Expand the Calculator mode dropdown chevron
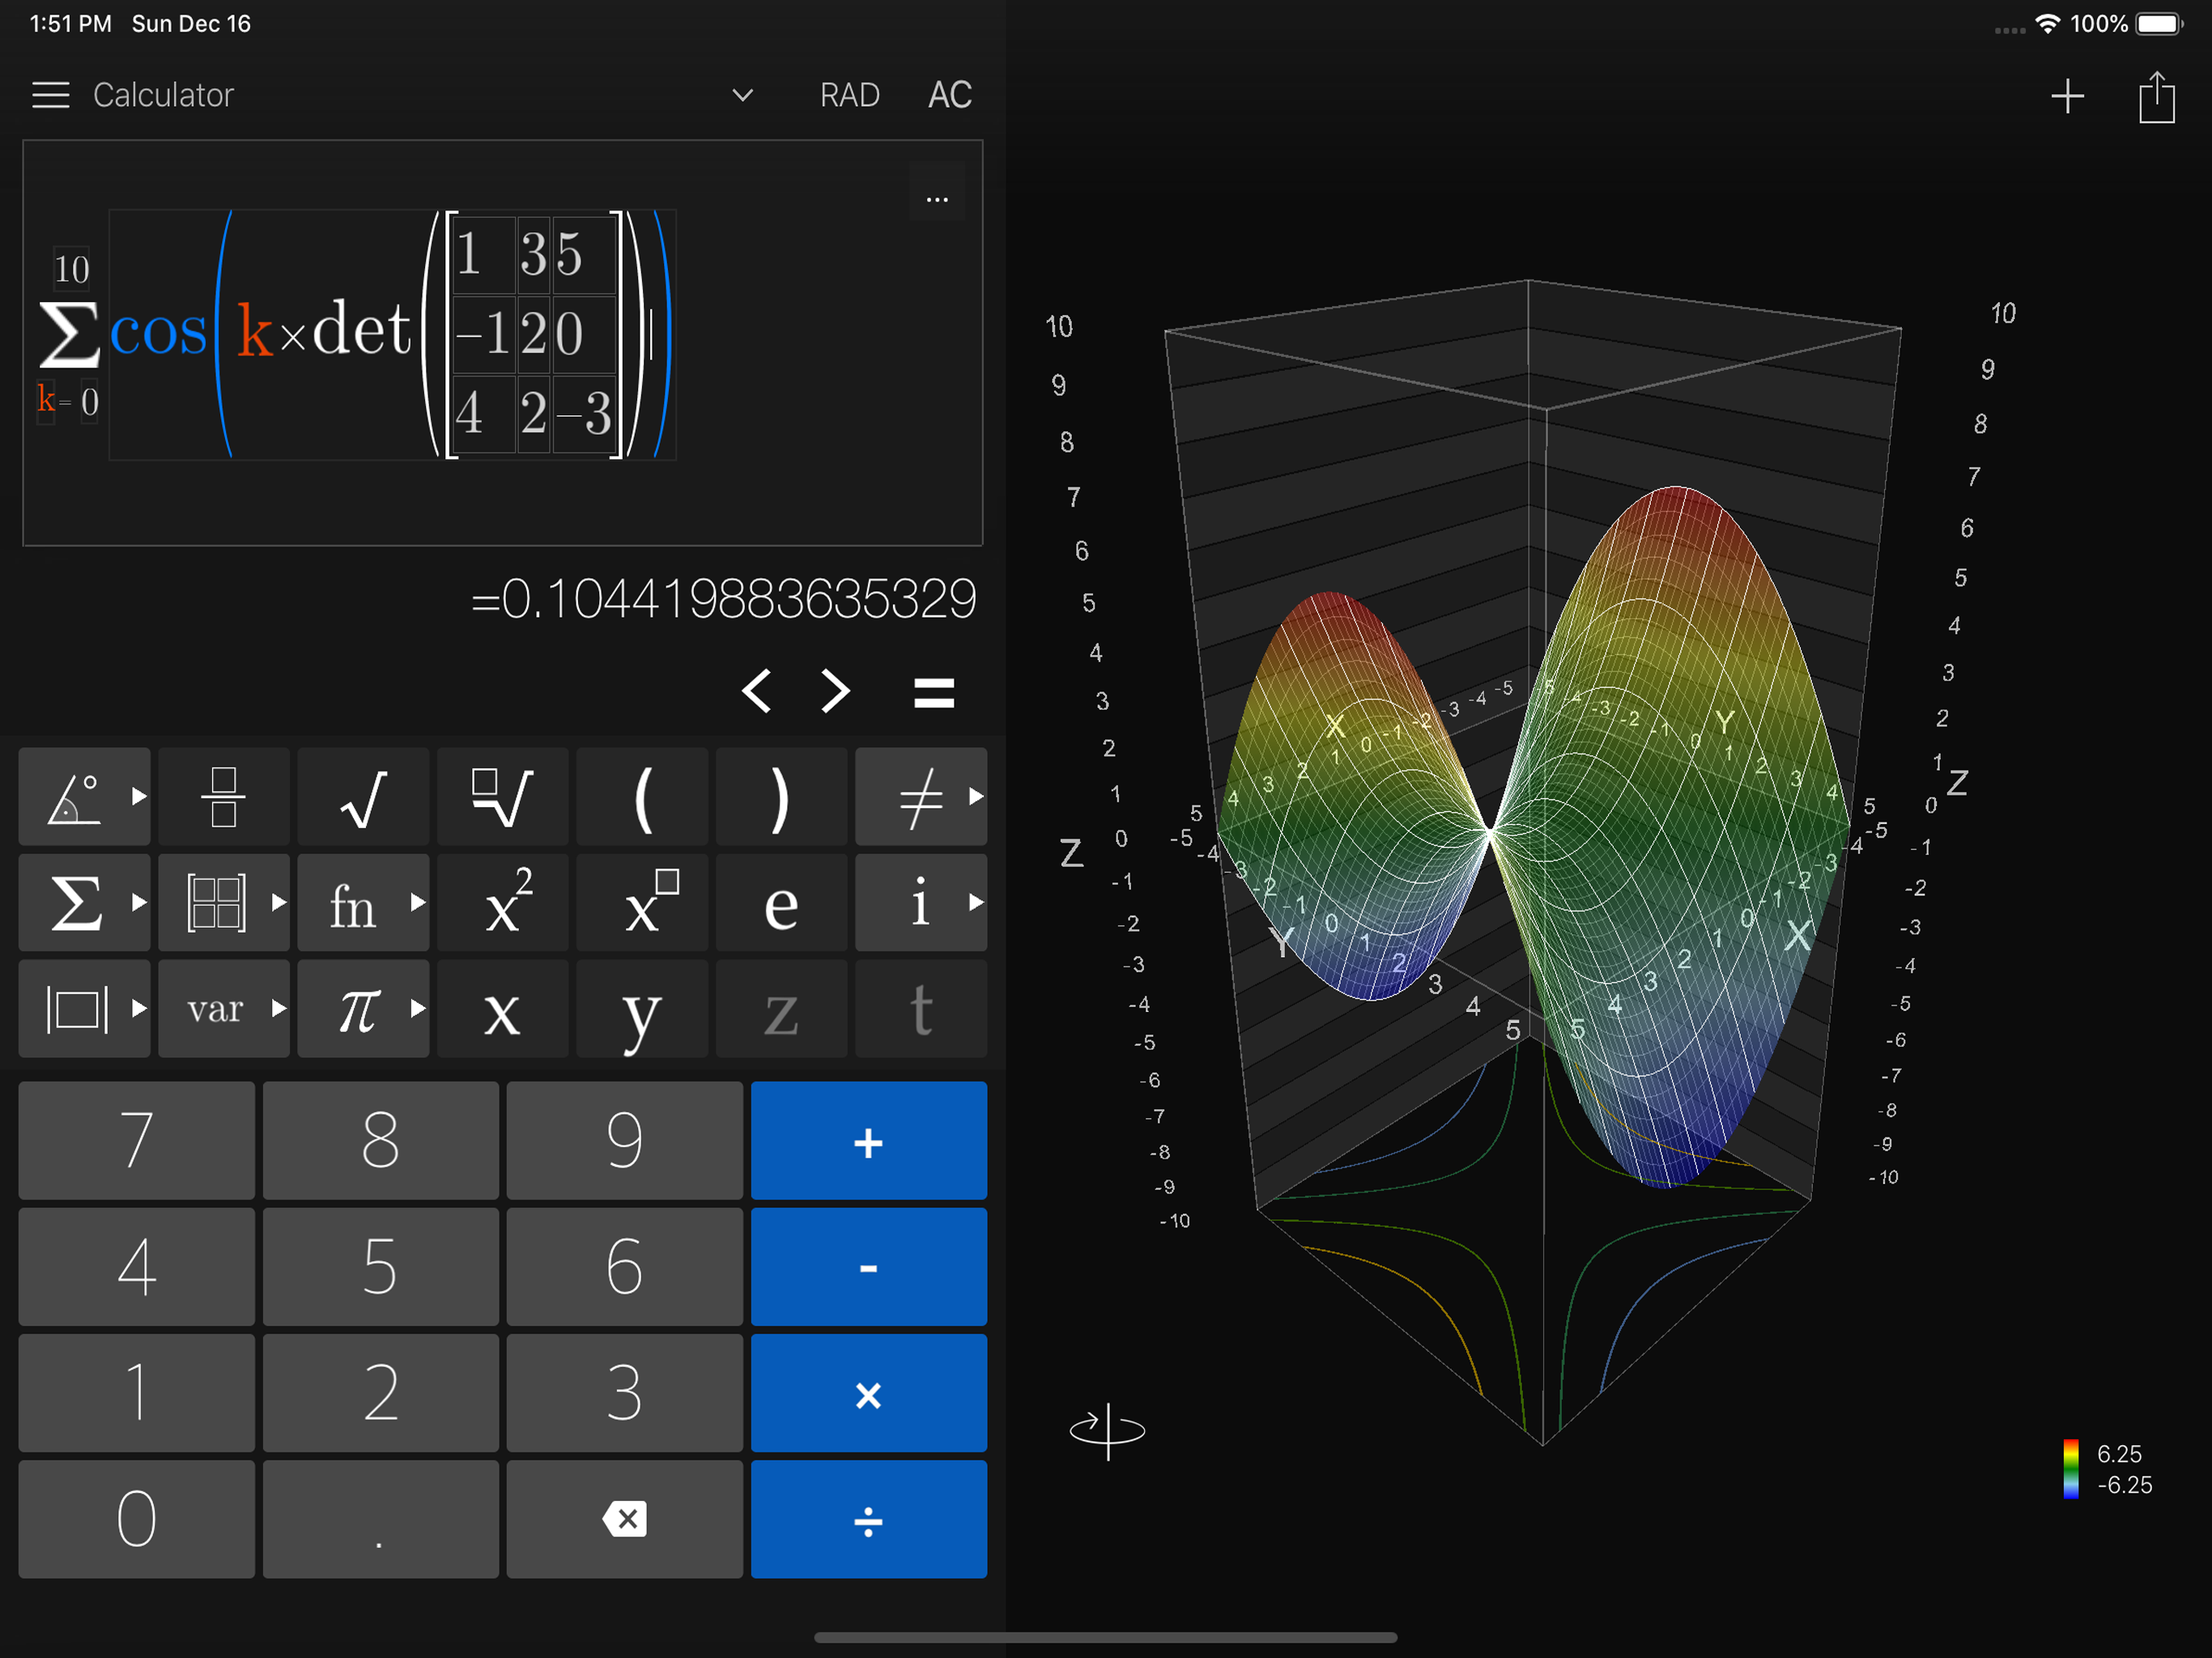Viewport: 2212px width, 1658px height. click(742, 95)
